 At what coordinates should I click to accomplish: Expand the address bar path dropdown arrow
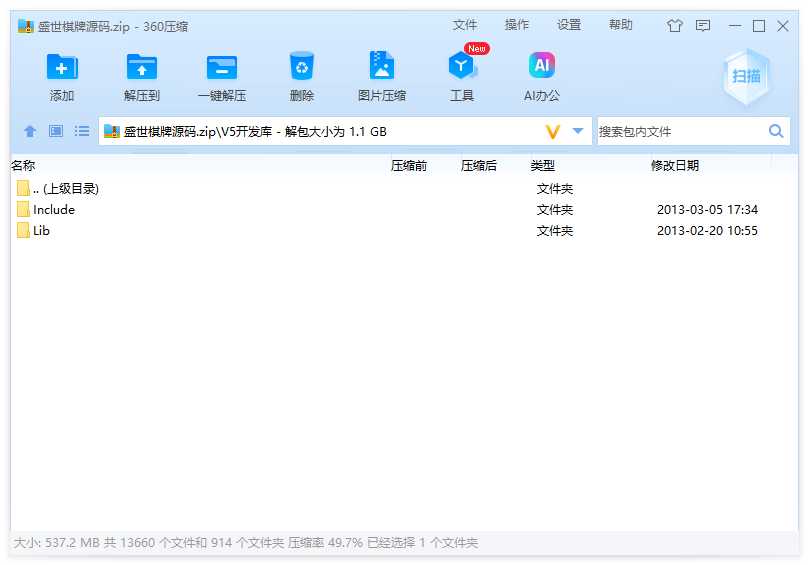click(578, 131)
